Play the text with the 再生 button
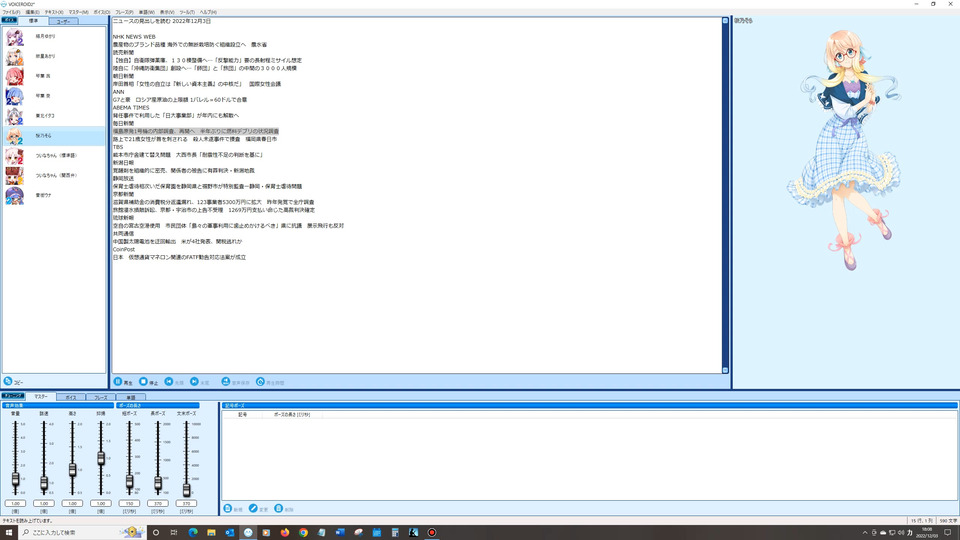Viewport: 960px width, 540px height. click(x=123, y=382)
